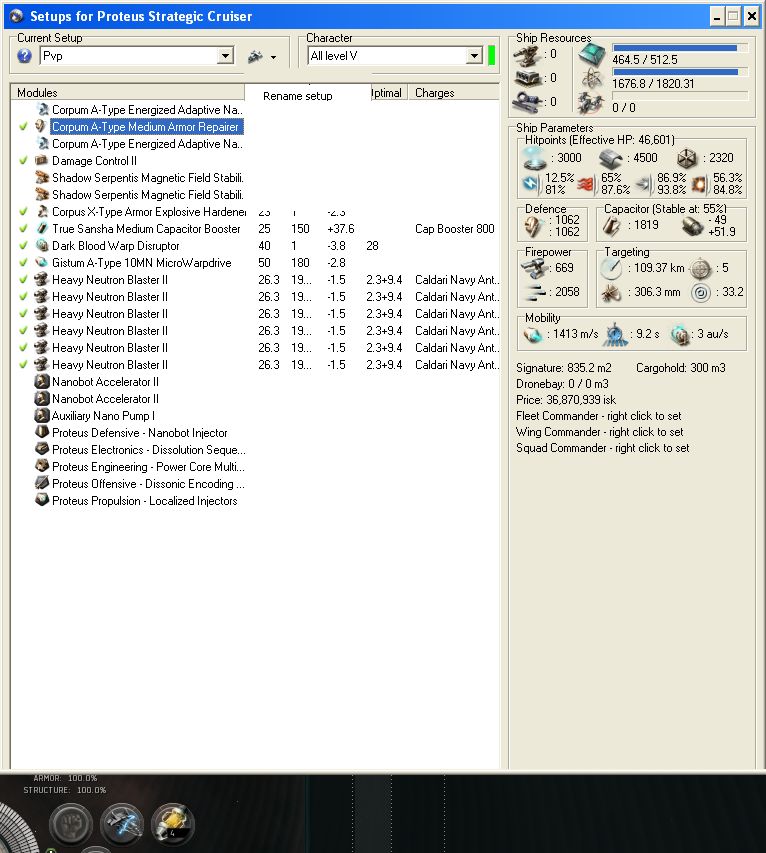This screenshot has height=853, width=766.
Task: Click the Damage Control II module icon
Action: tap(41, 160)
